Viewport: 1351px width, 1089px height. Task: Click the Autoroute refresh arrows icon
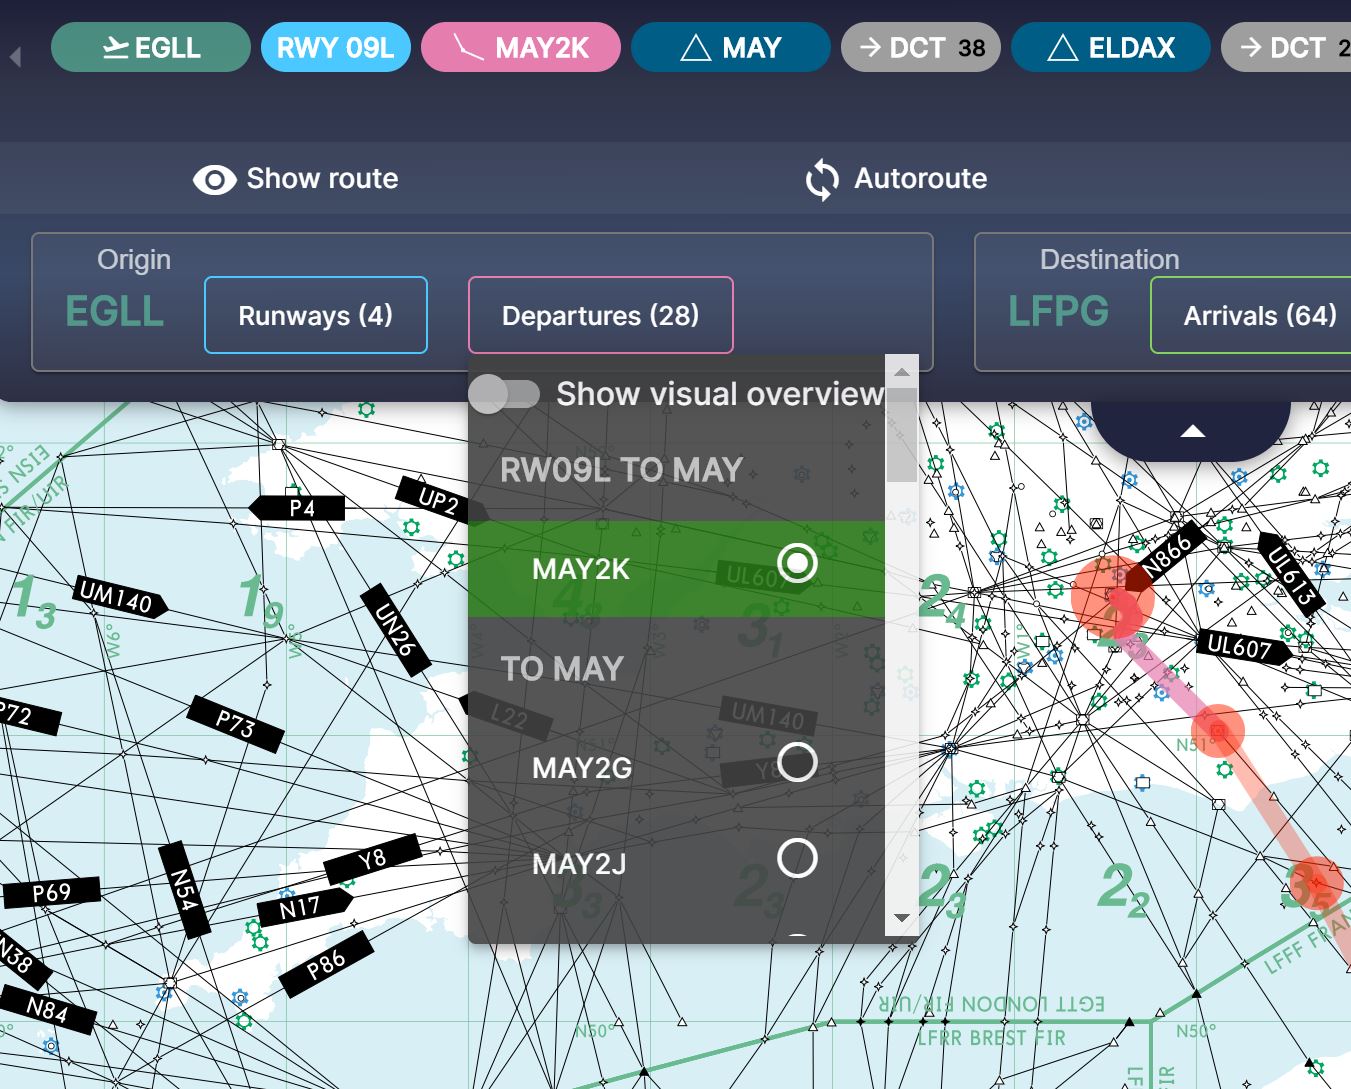pos(822,179)
